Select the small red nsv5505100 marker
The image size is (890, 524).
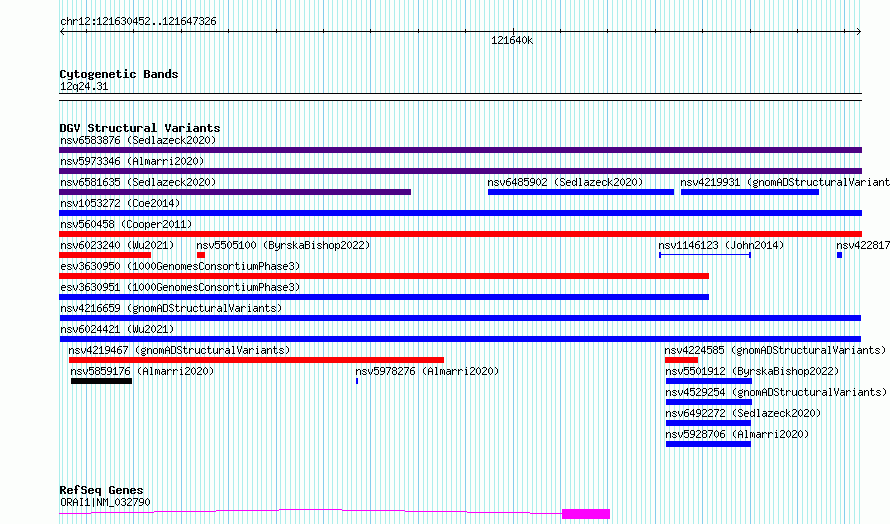[200, 255]
